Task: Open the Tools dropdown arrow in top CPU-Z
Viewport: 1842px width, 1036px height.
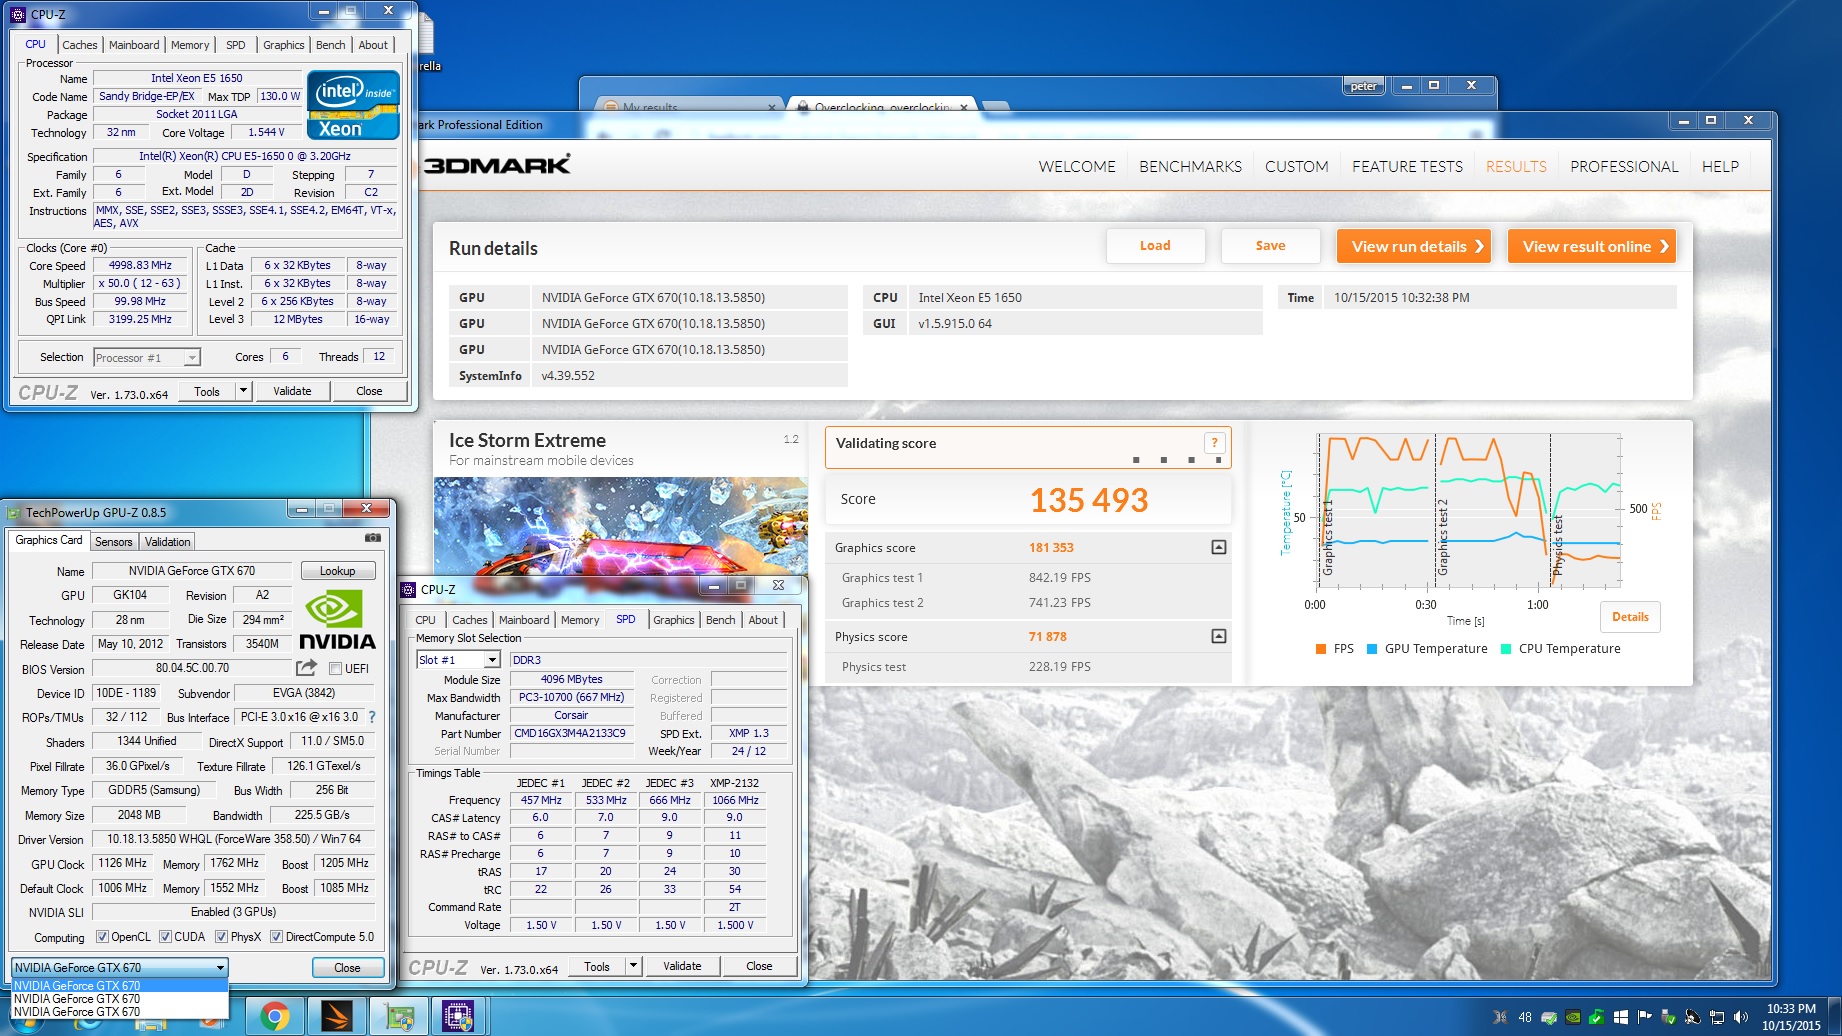Action: [x=243, y=391]
